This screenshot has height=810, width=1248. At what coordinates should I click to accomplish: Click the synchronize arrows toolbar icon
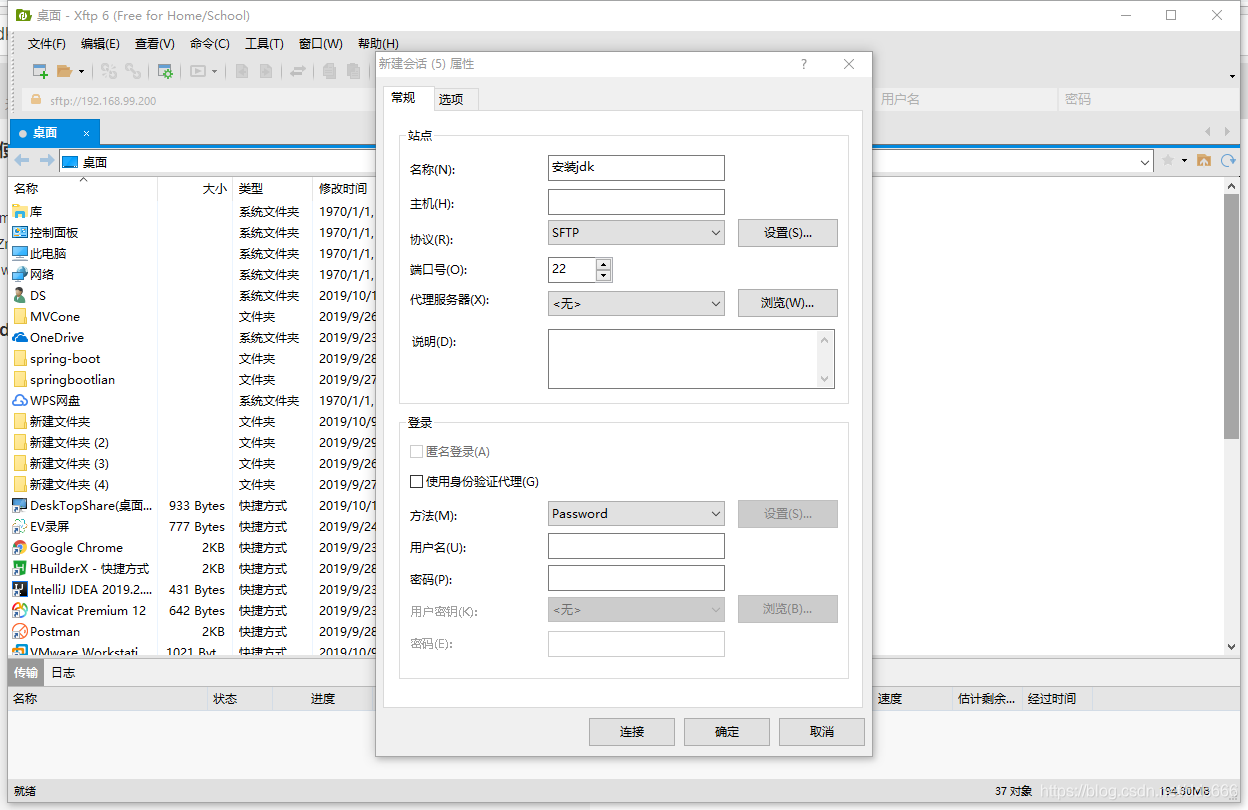click(x=298, y=71)
